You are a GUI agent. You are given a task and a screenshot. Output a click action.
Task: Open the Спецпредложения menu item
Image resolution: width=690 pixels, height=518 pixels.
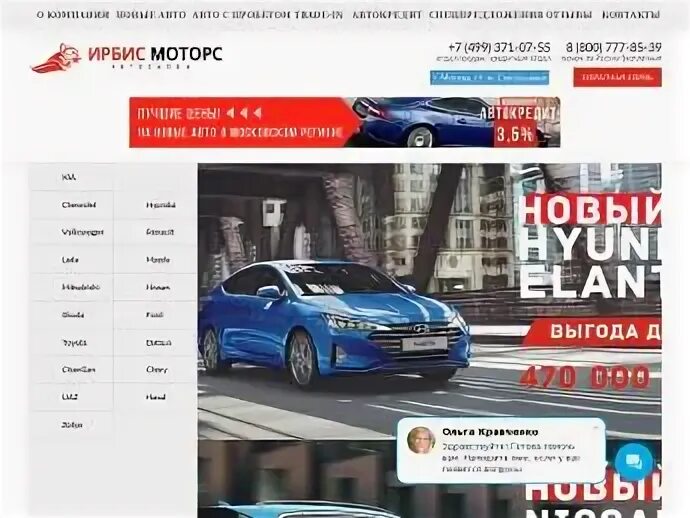point(486,15)
